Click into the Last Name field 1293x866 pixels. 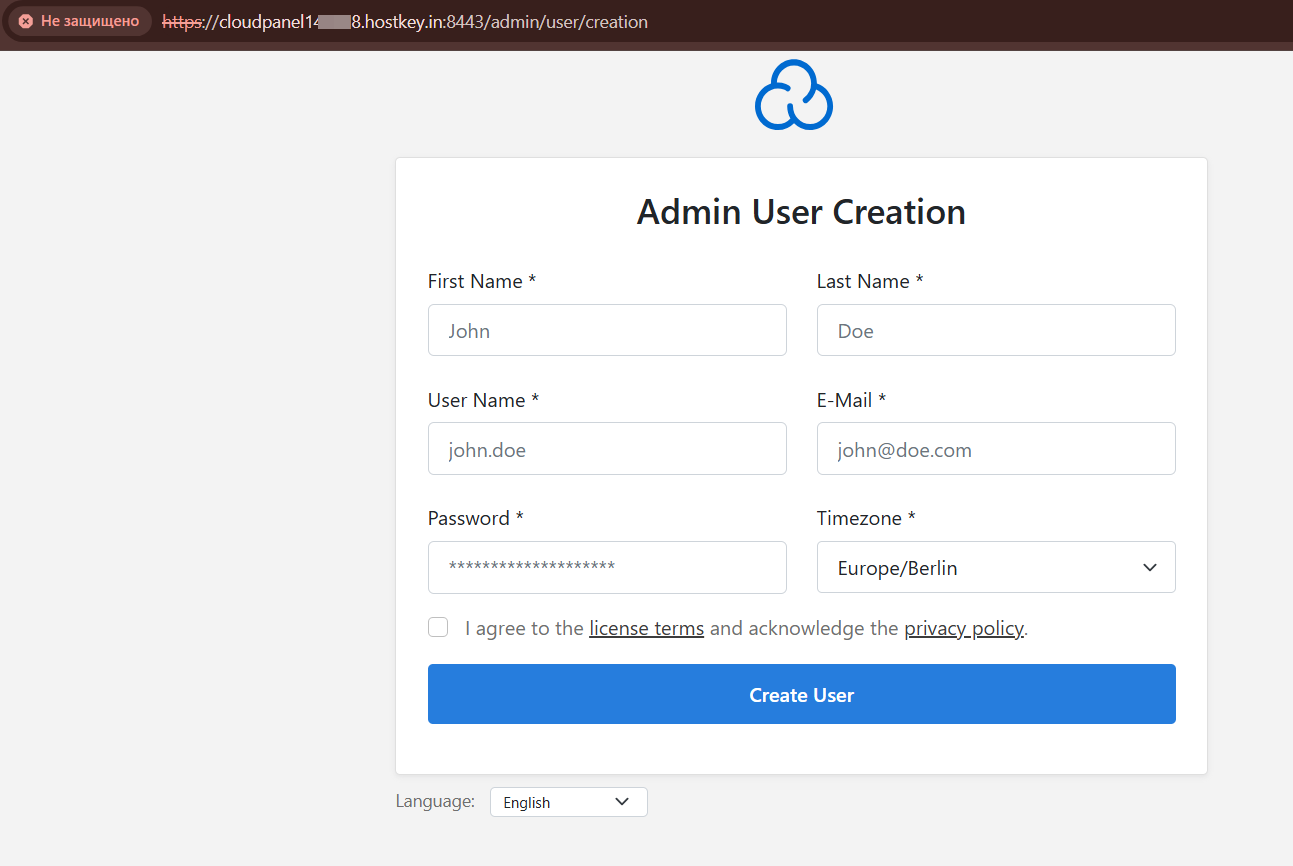click(995, 331)
